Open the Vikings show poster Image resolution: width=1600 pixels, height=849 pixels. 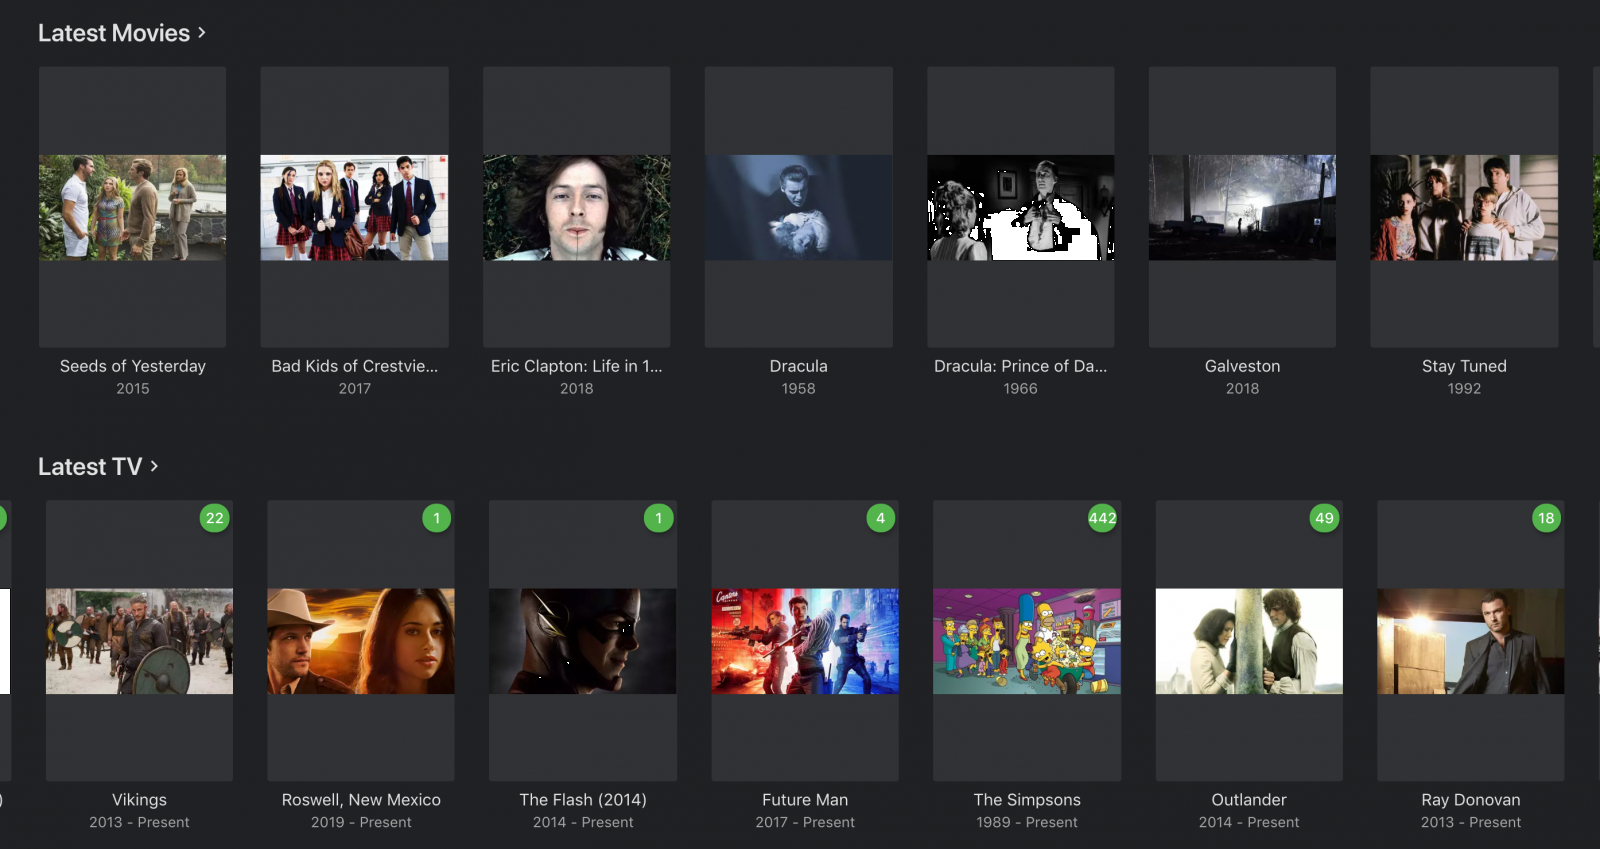click(x=140, y=641)
